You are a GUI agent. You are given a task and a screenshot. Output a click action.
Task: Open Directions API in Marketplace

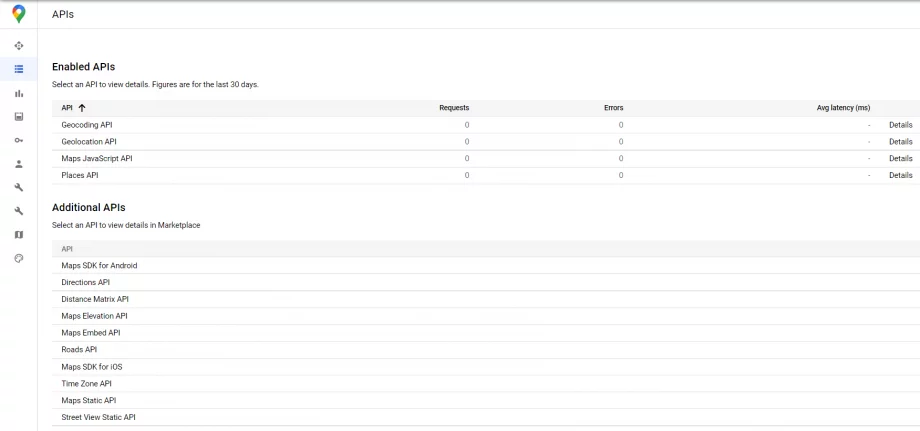coord(86,282)
